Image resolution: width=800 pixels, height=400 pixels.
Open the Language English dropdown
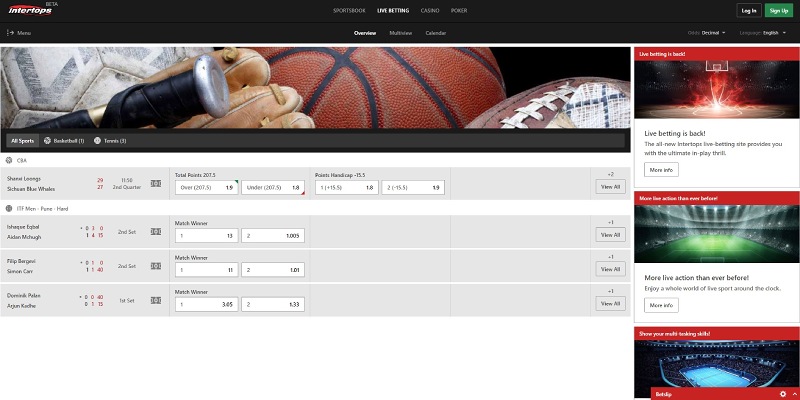pos(768,33)
